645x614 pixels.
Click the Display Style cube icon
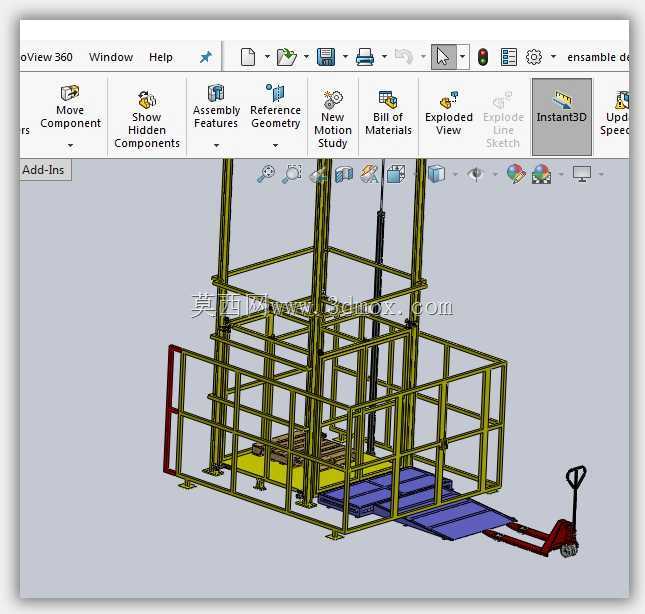tap(436, 174)
